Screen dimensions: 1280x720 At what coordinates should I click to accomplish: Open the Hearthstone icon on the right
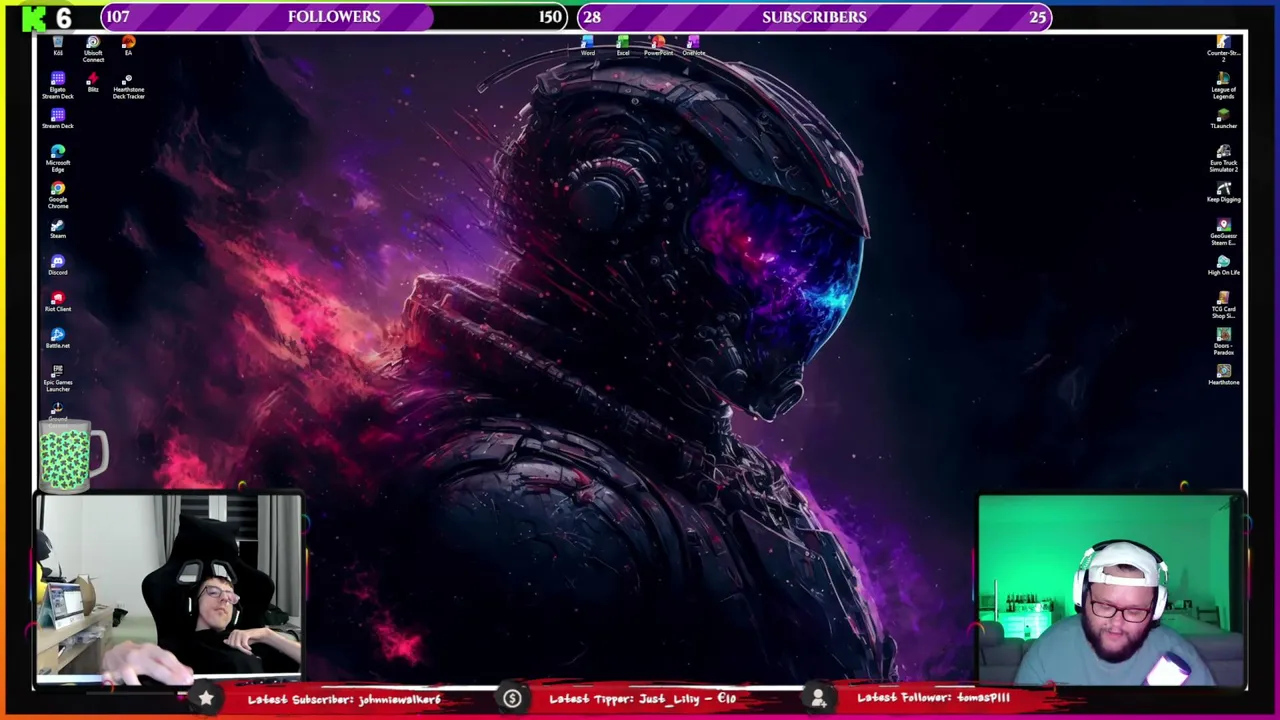click(1223, 374)
